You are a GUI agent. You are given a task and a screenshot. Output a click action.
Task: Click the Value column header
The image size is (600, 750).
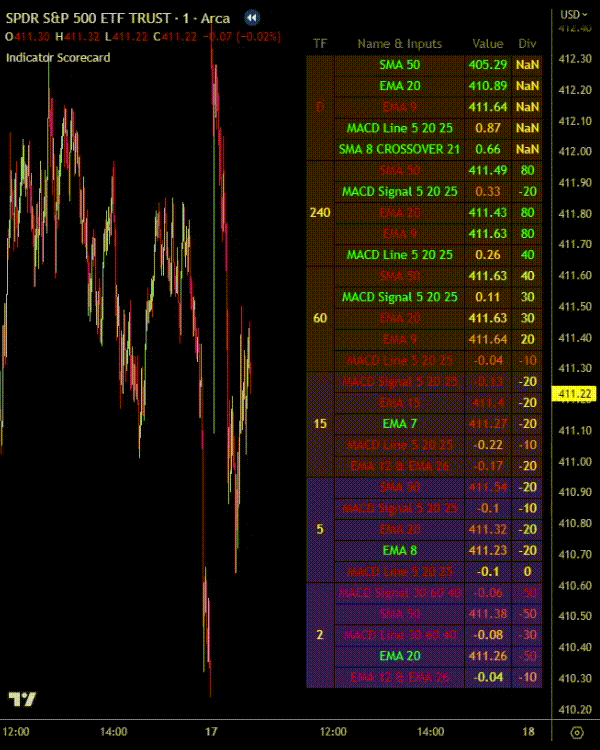click(x=488, y=44)
